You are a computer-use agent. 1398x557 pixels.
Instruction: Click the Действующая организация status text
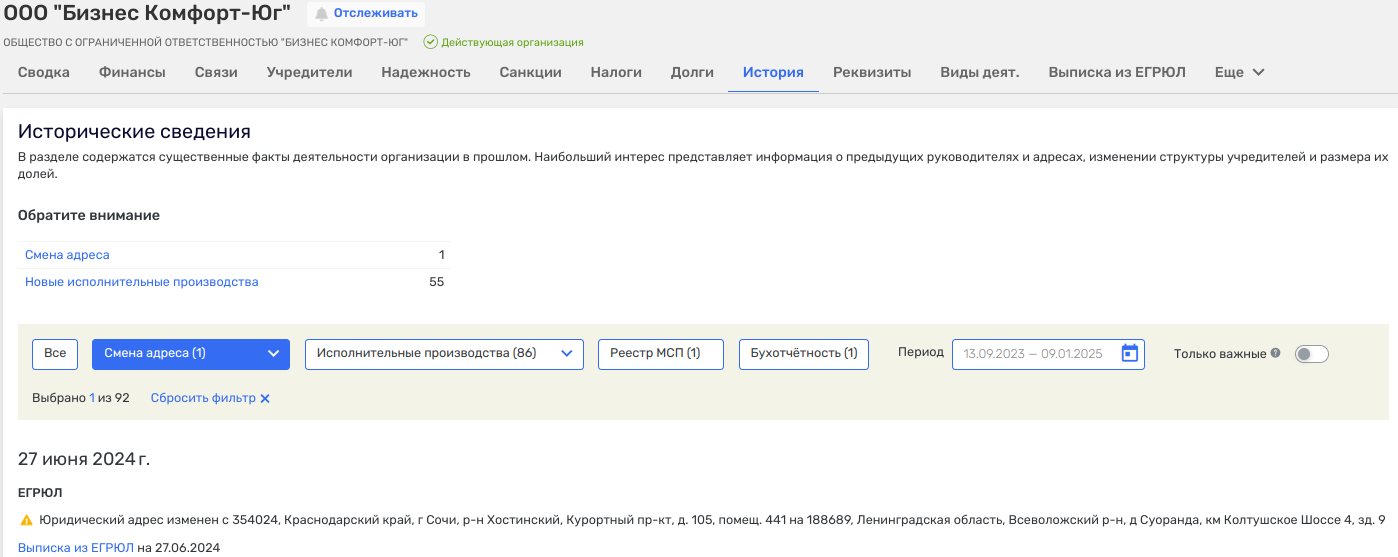click(x=512, y=42)
